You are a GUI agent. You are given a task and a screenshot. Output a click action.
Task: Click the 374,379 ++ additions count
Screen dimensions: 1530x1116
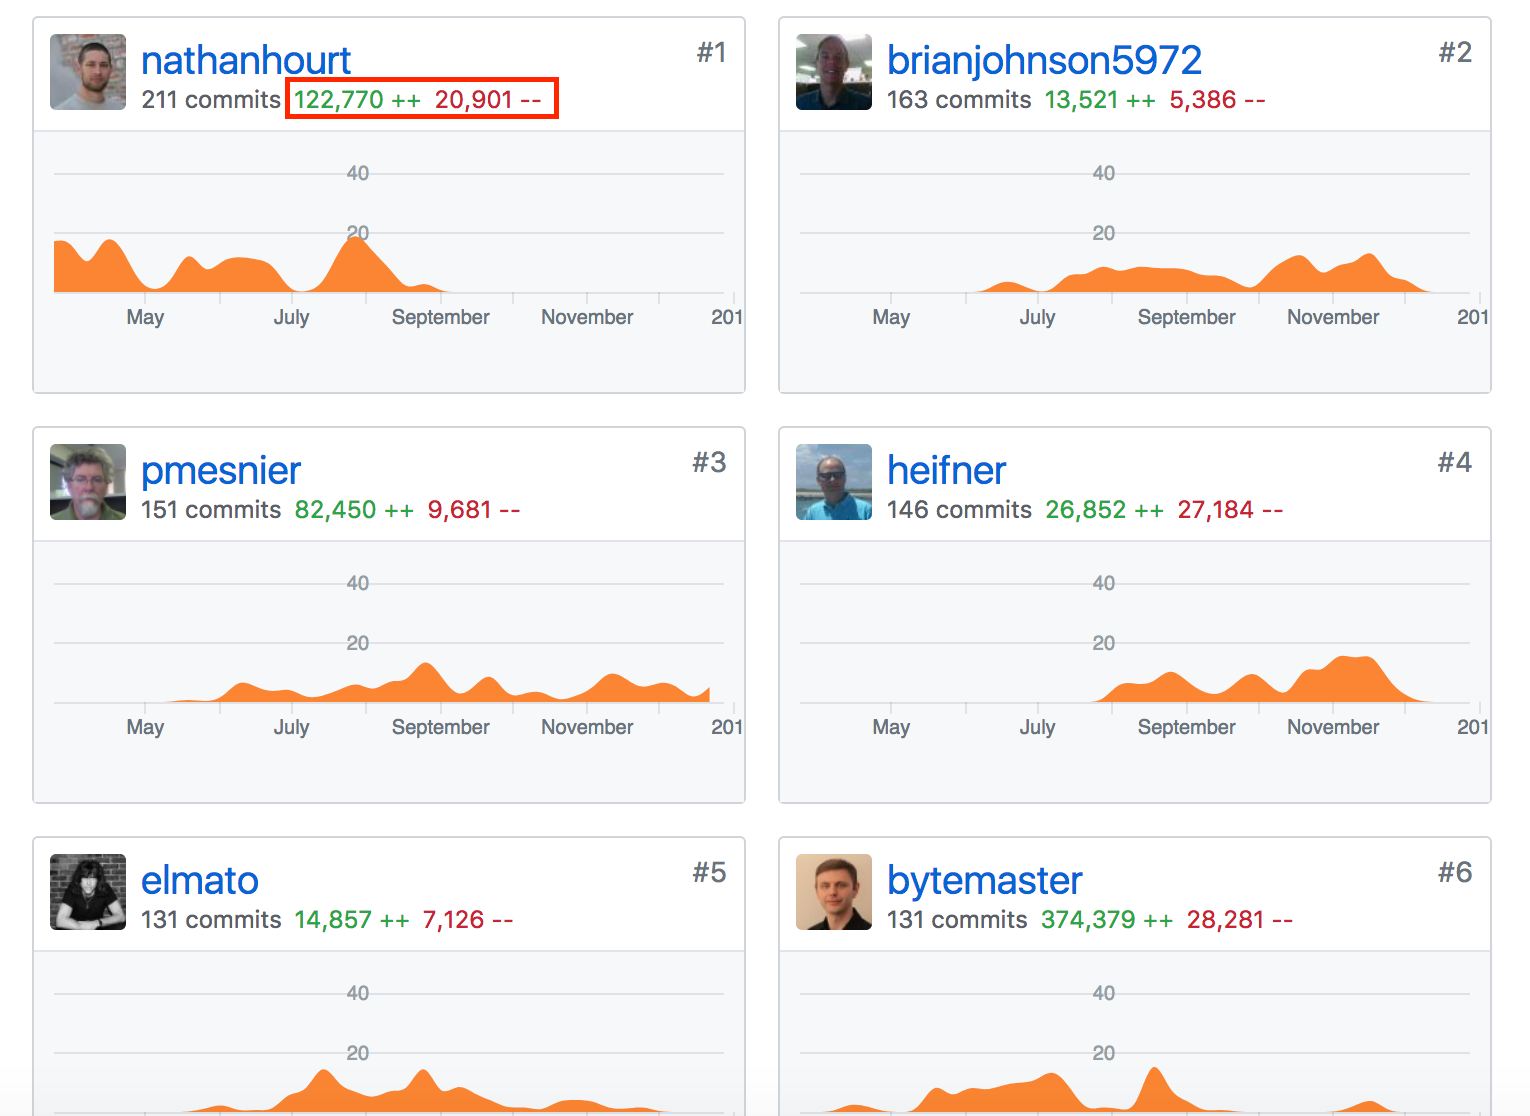pos(1107,920)
